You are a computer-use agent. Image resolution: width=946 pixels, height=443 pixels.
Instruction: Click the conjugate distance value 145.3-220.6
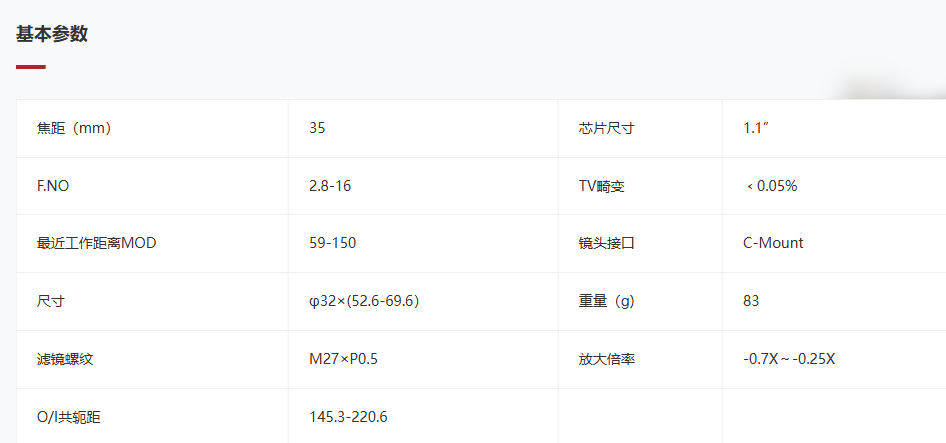(348, 416)
